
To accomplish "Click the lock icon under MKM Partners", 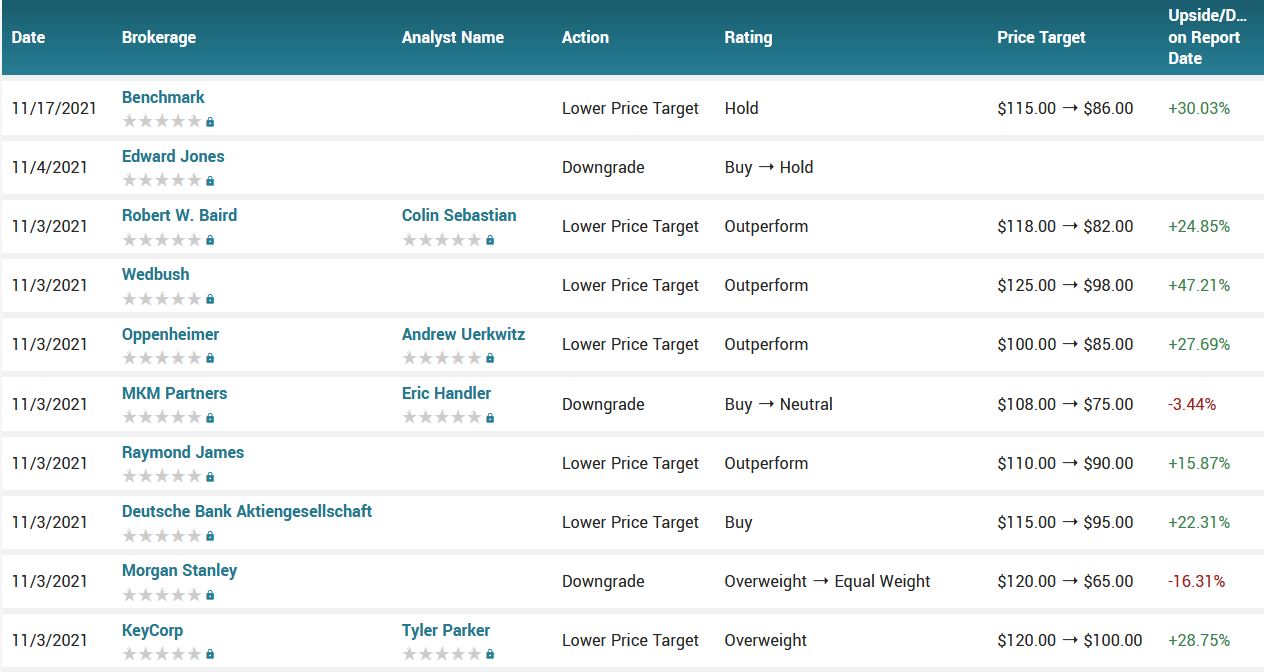I will click(210, 418).
